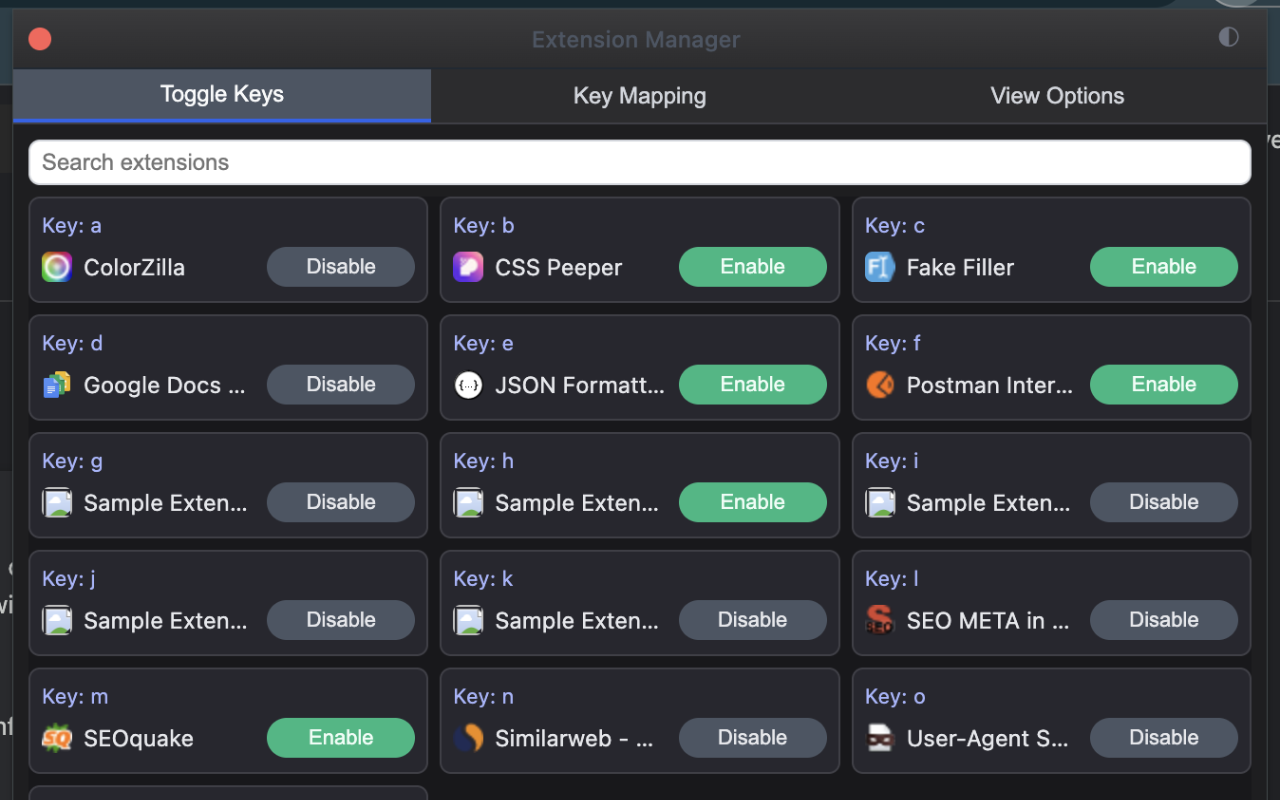1280x800 pixels.
Task: Click the Similarweb extension icon
Action: coord(468,738)
